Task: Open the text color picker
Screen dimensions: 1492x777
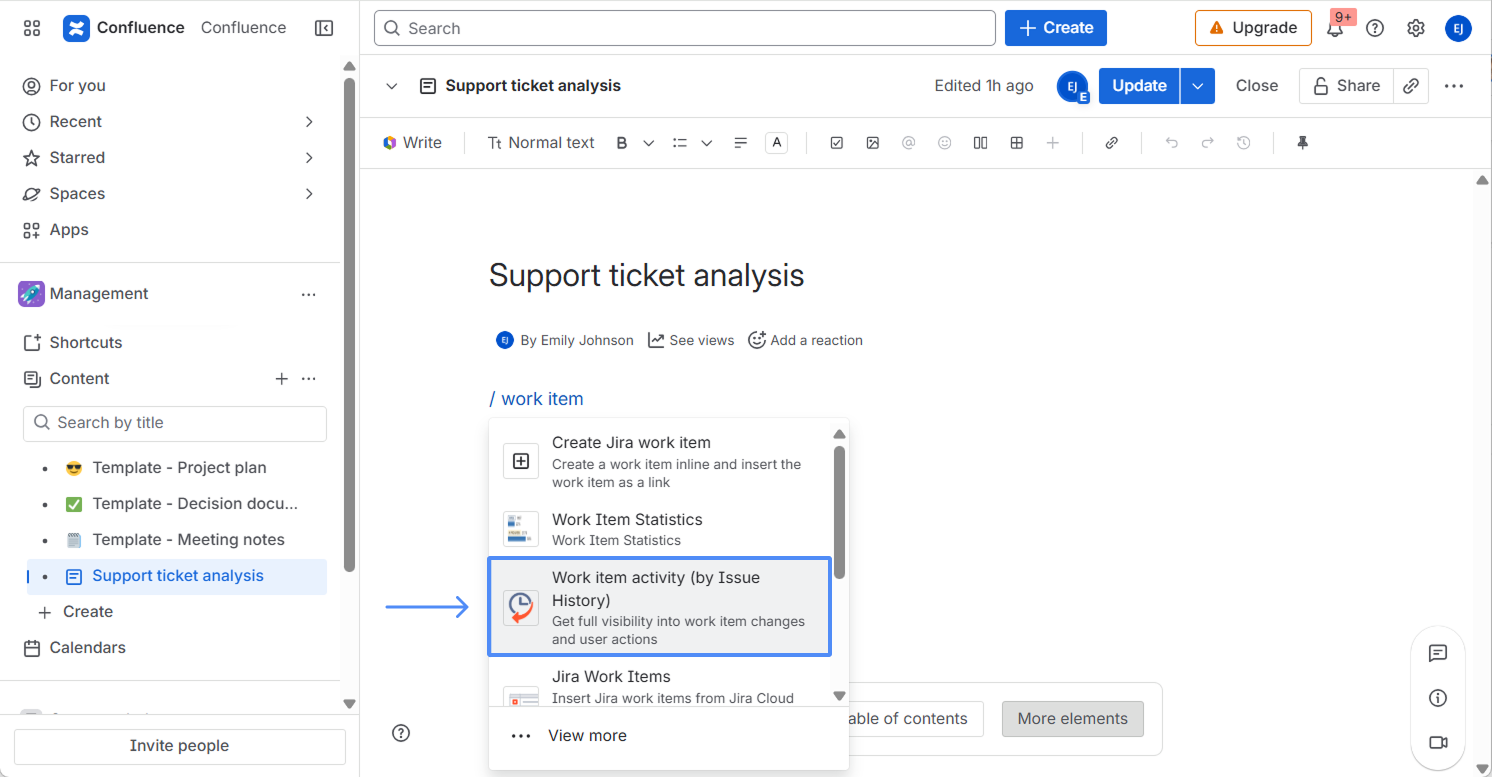Action: pos(776,143)
